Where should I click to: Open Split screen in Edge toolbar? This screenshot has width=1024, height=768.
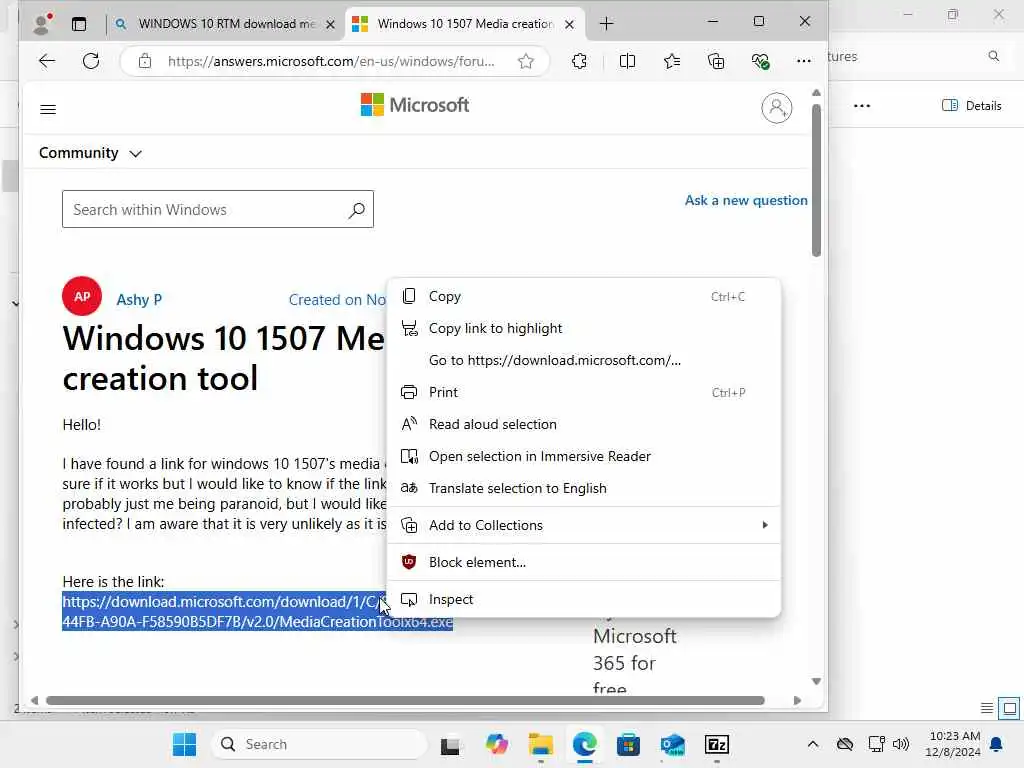(627, 61)
